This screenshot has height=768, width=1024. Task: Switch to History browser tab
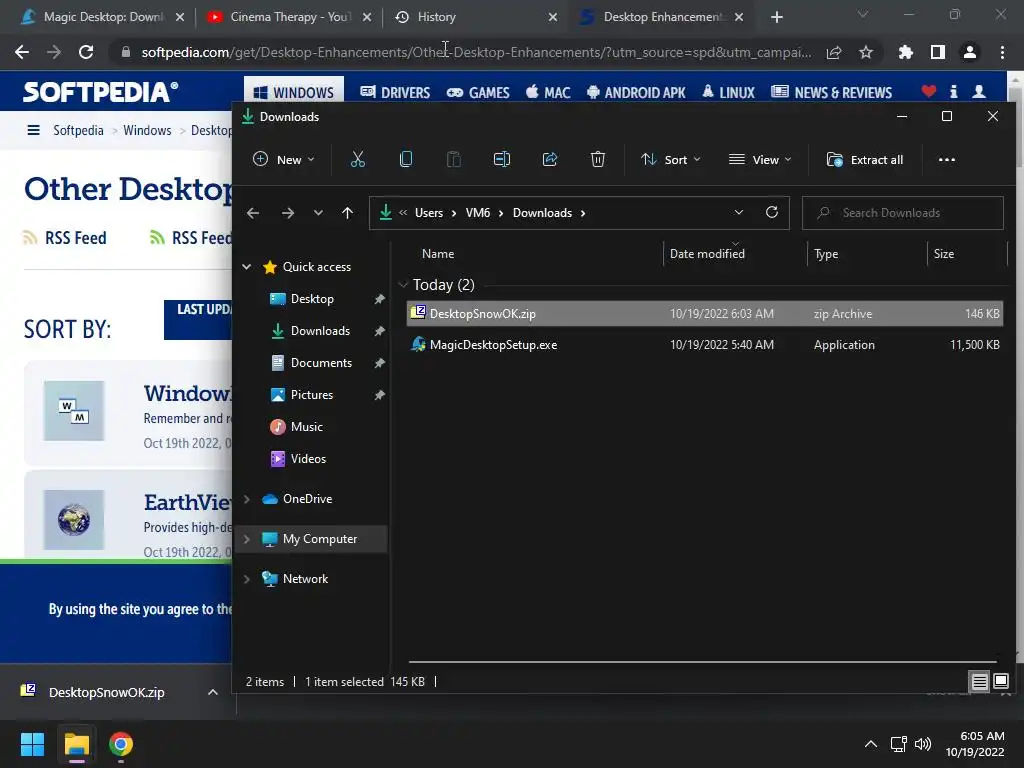[436, 17]
